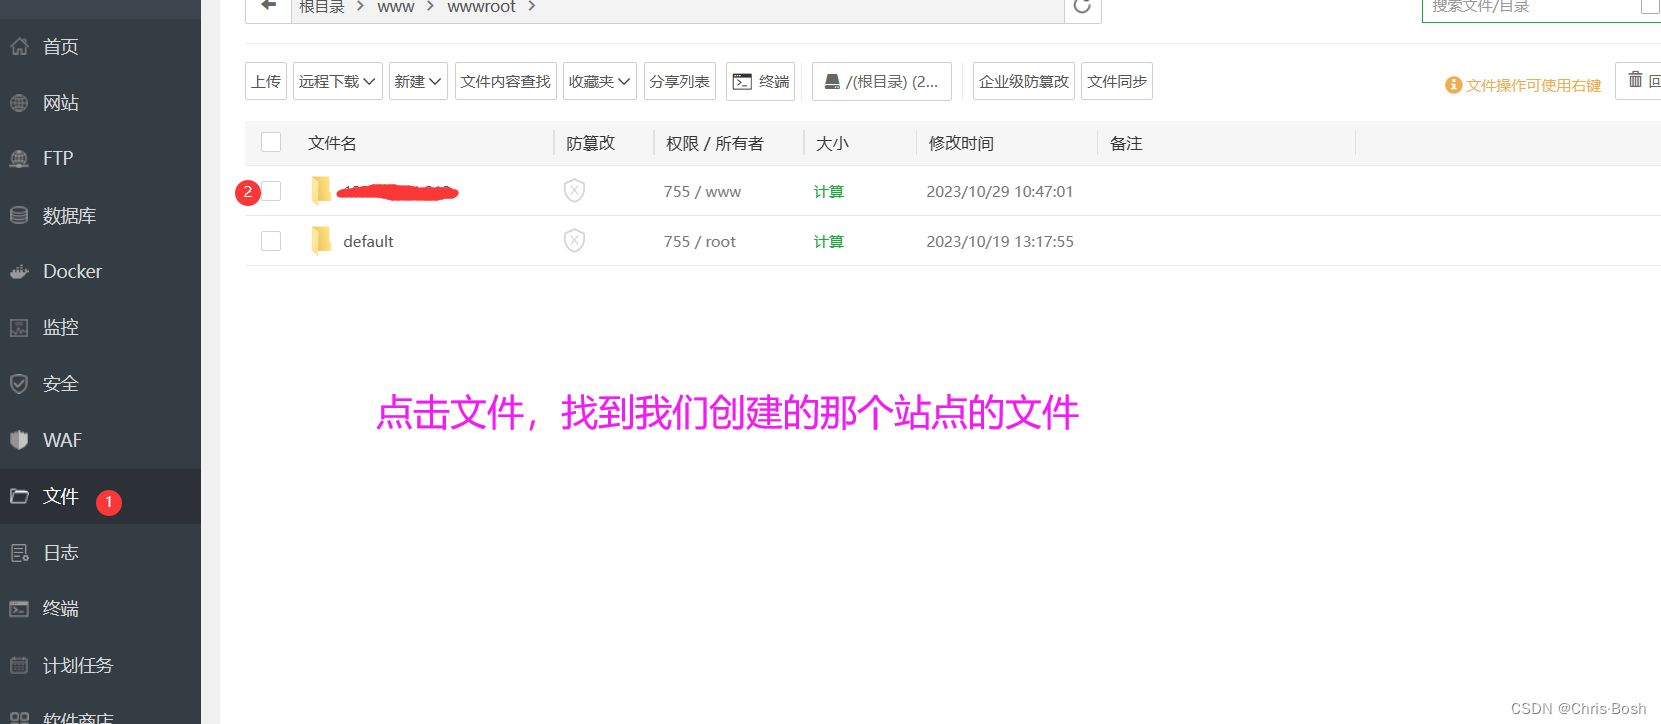Click 计算 size for default folder

click(x=829, y=242)
